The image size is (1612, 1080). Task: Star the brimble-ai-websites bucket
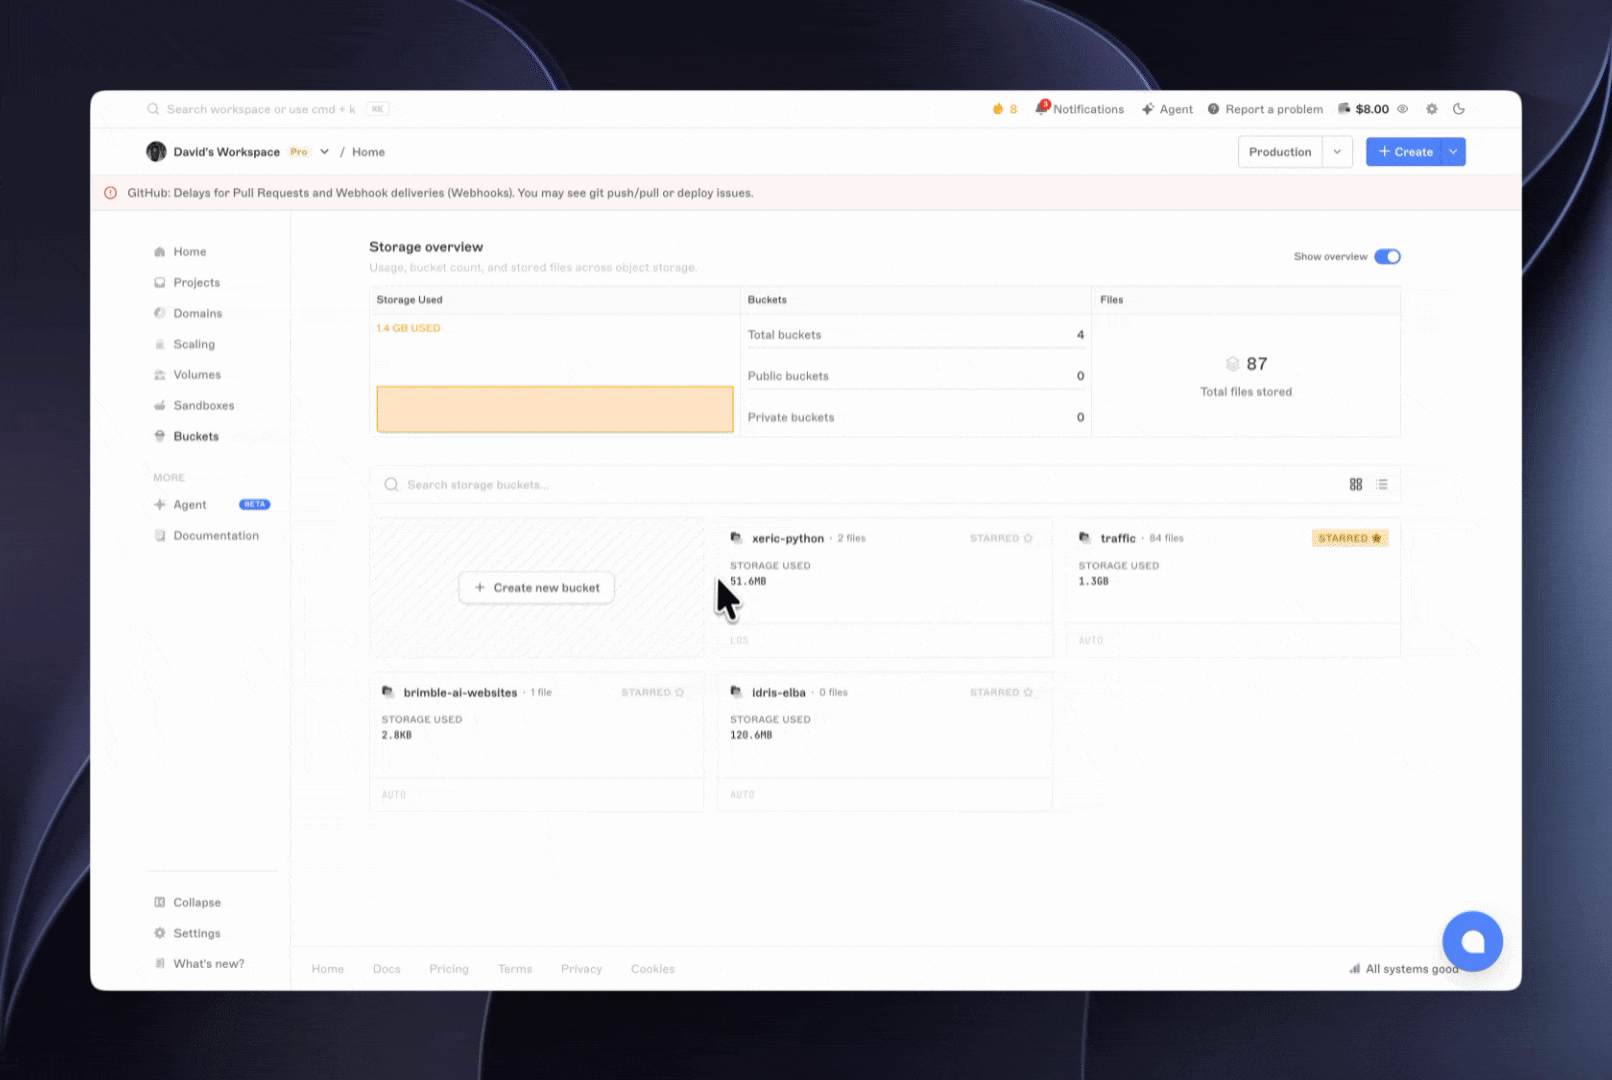tap(653, 692)
